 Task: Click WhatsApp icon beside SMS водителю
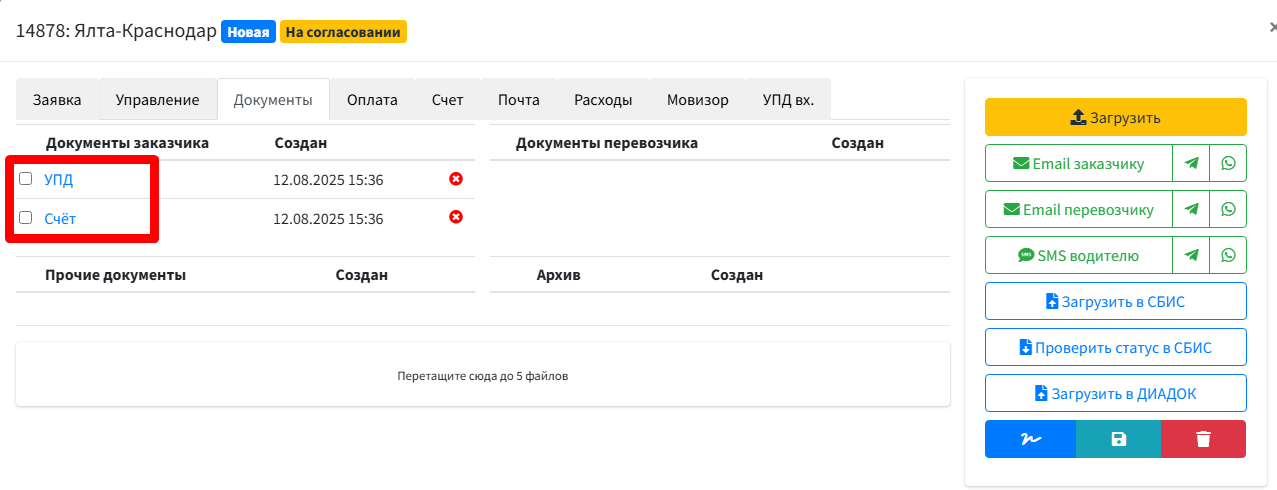(x=1228, y=255)
